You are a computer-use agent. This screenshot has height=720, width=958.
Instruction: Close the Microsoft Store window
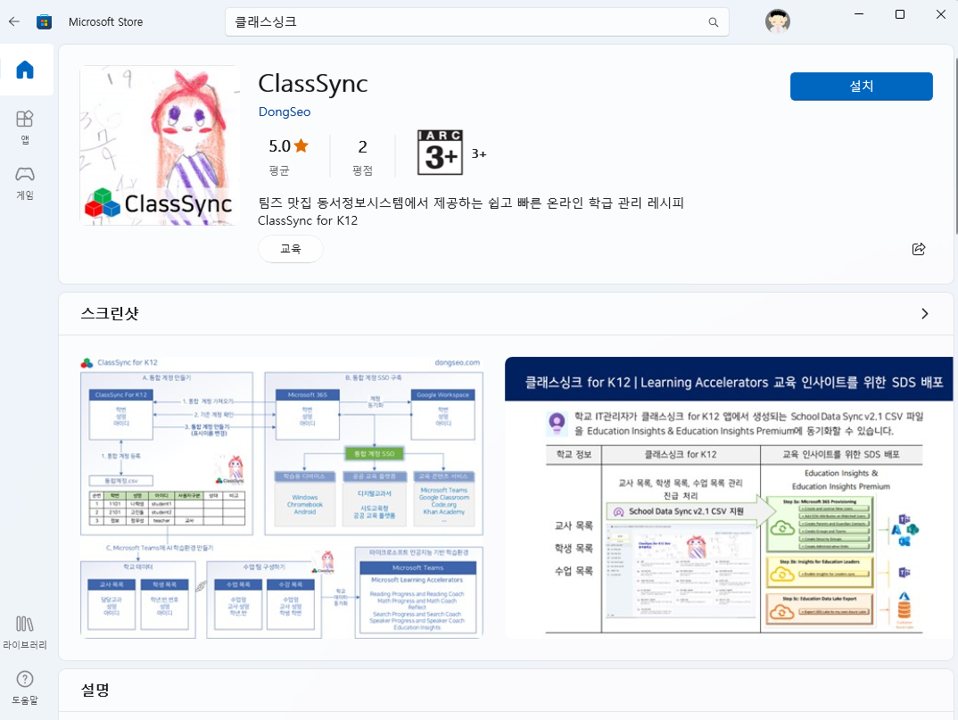(x=941, y=14)
